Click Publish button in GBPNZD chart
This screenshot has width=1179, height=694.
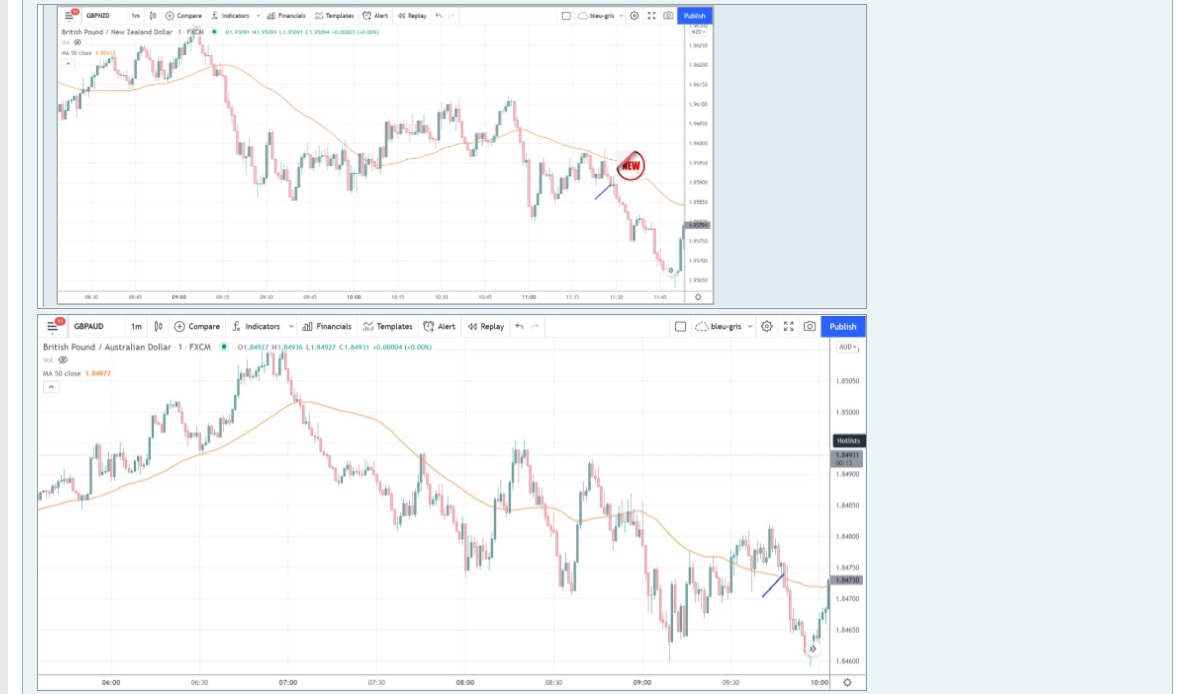pyautogui.click(x=695, y=16)
